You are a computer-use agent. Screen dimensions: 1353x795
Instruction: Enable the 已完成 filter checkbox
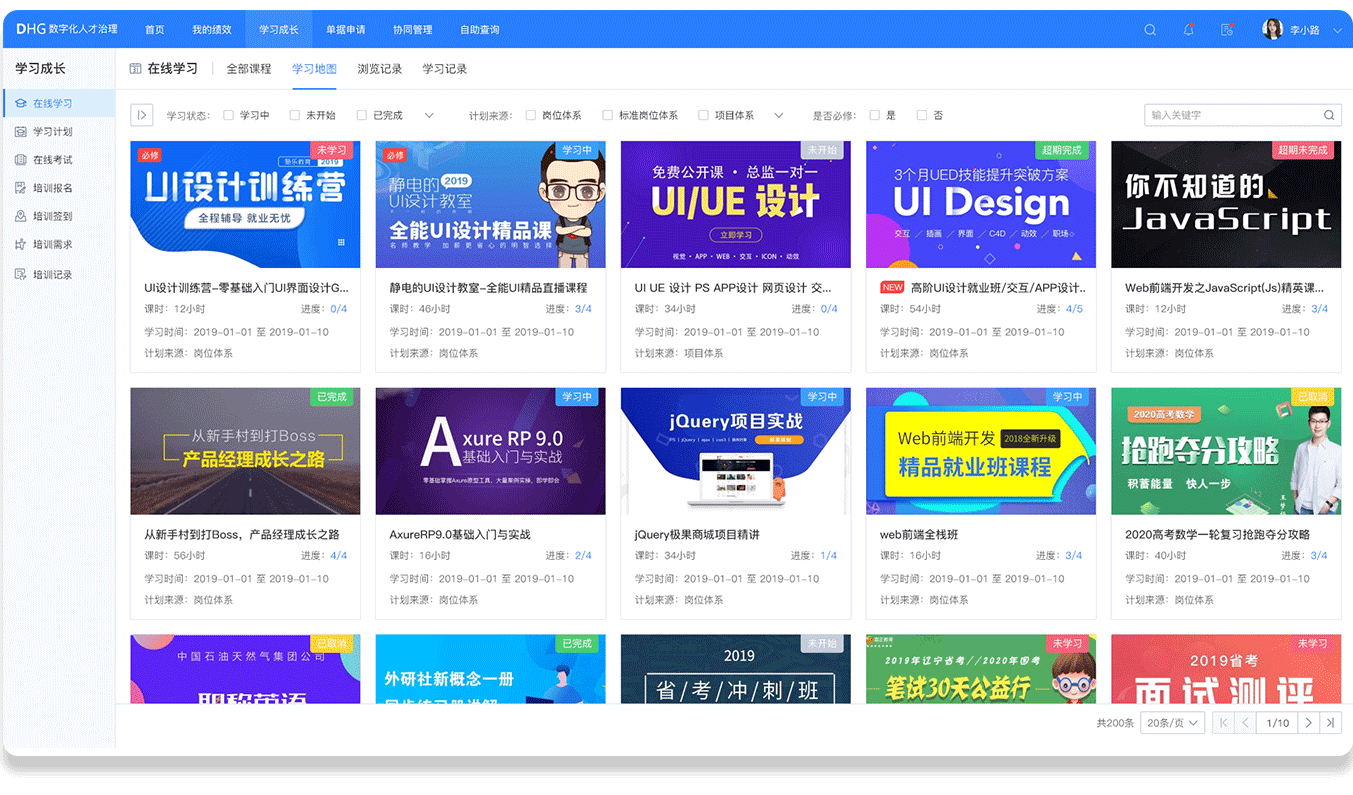362,115
